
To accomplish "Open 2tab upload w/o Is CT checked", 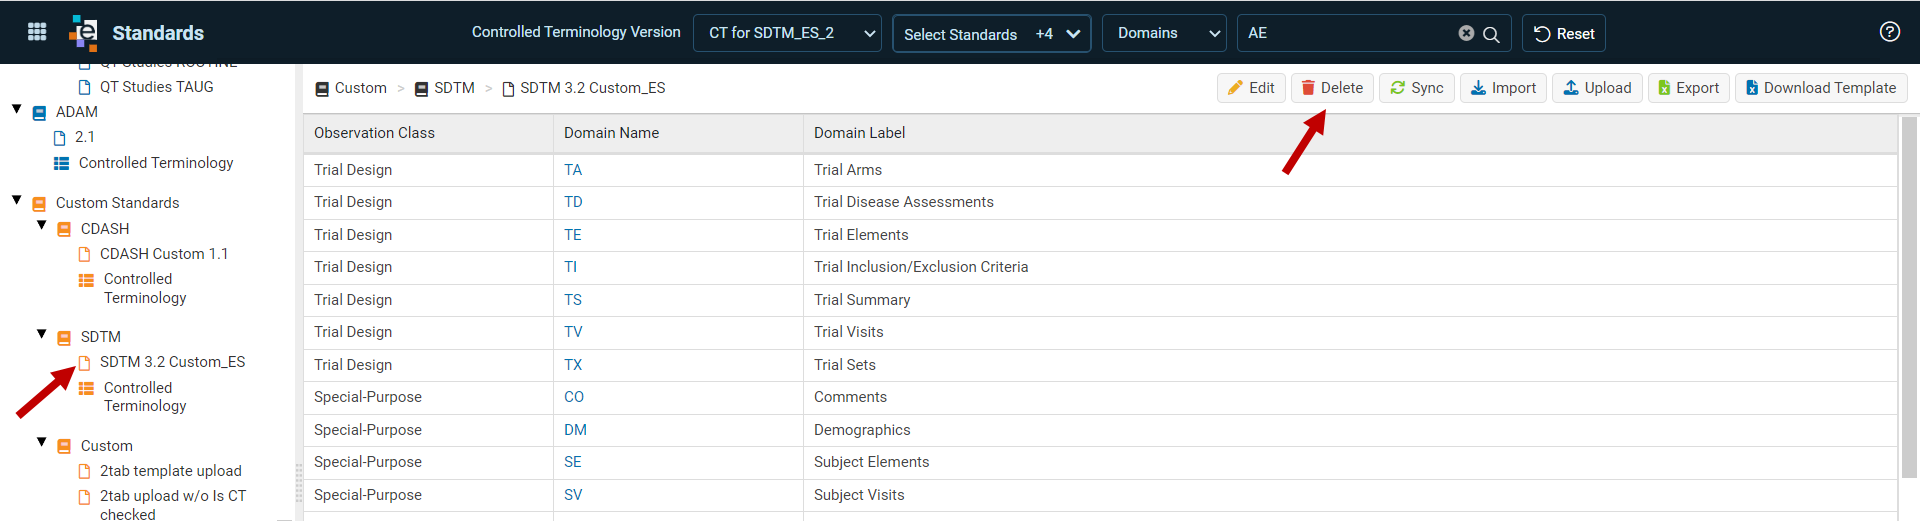I will tap(172, 505).
